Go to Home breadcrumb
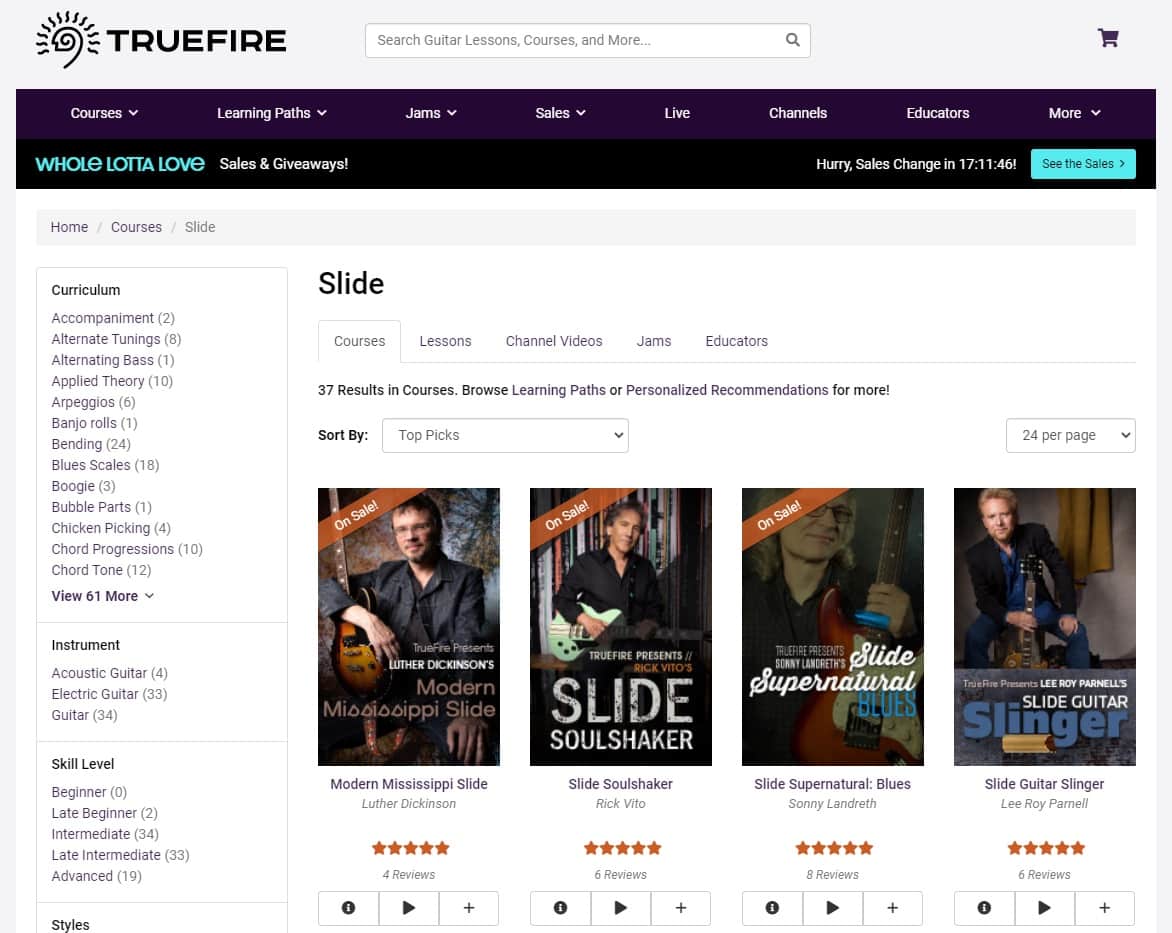The width and height of the screenshot is (1172, 933). click(69, 227)
